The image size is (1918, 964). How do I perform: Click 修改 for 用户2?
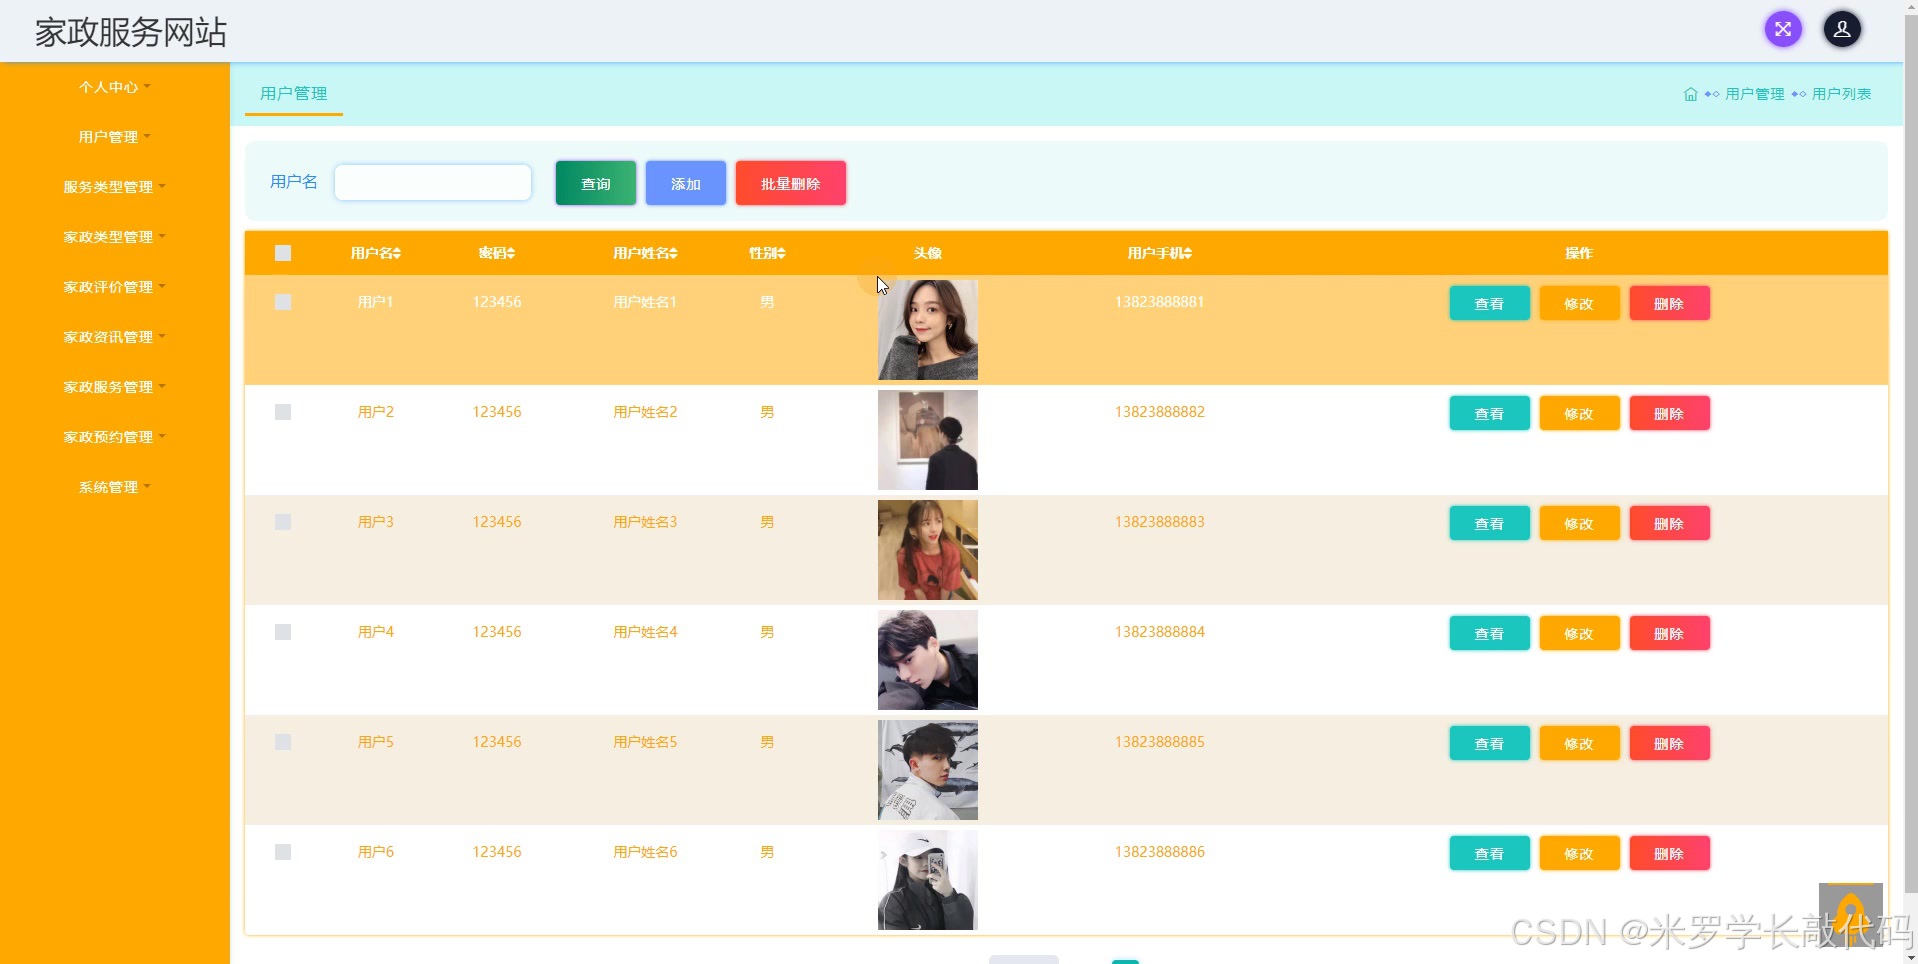pos(1579,413)
